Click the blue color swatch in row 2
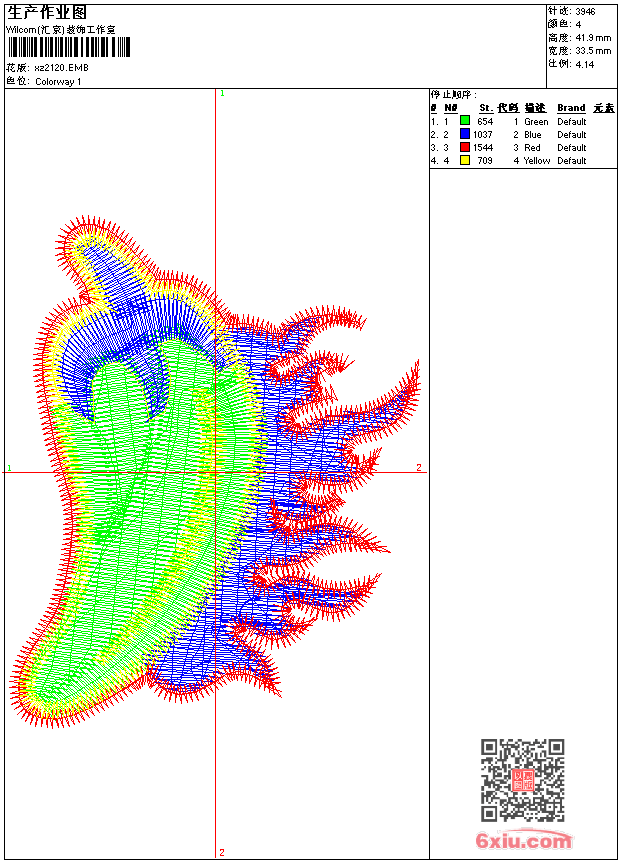This screenshot has width=620, height=860. 465,134
